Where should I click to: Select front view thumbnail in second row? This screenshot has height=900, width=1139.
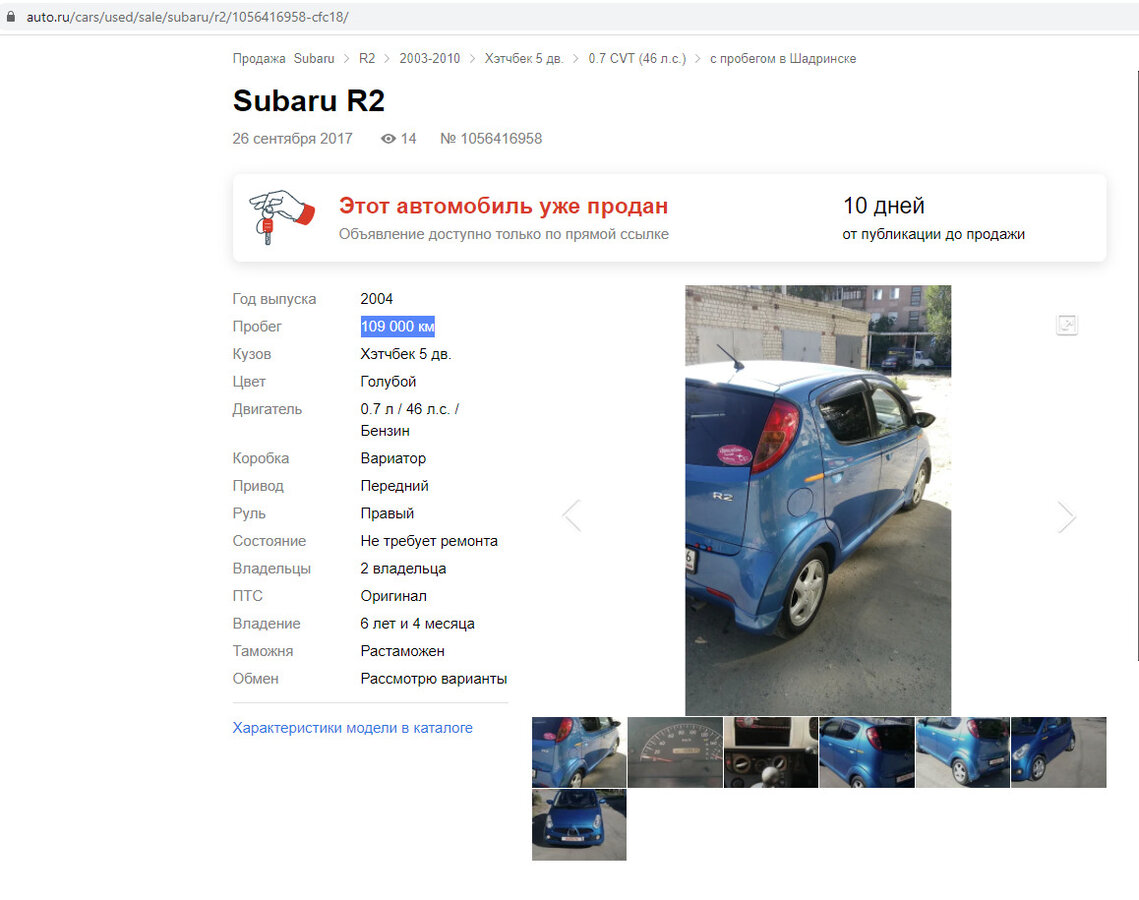coord(579,824)
